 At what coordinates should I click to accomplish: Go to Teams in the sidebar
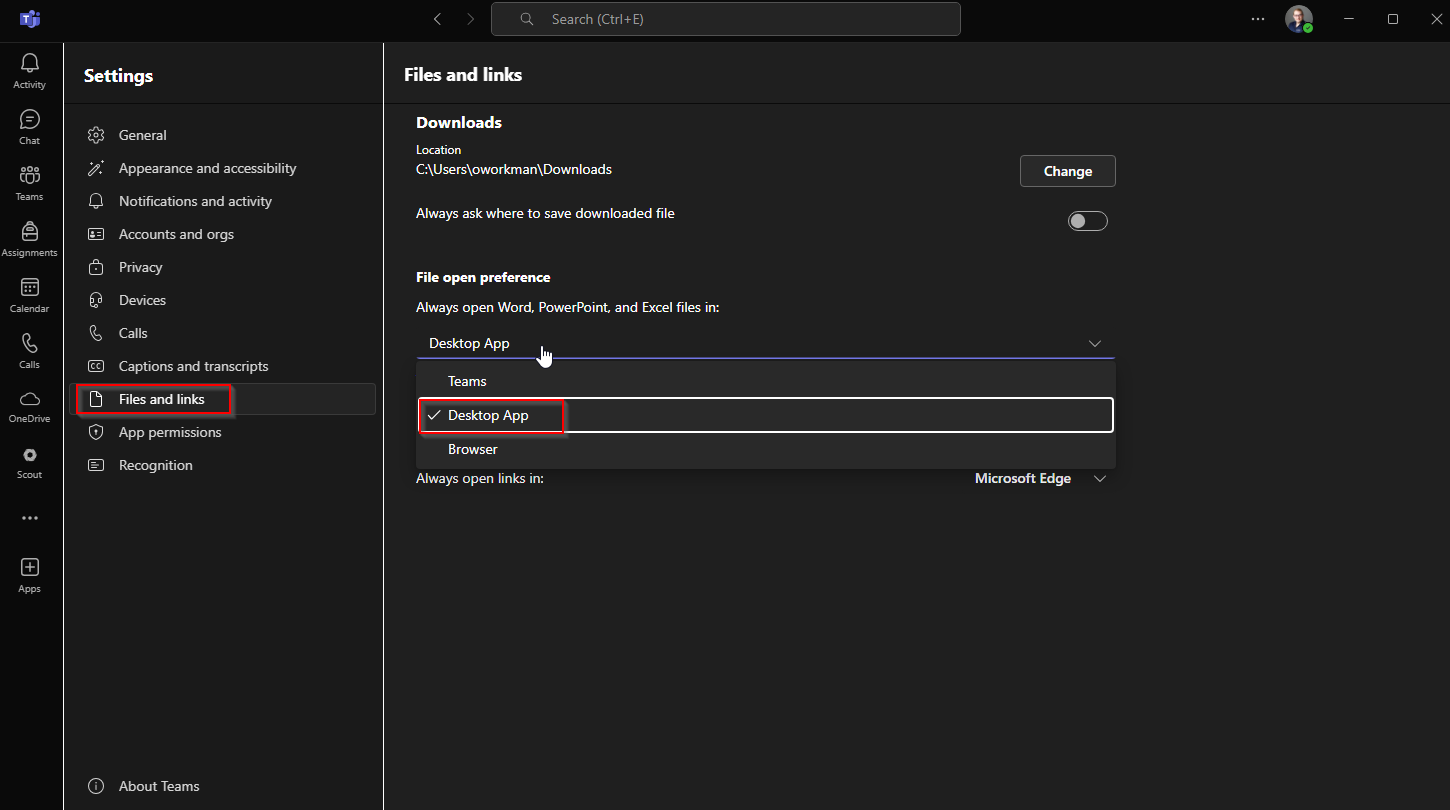coord(30,182)
